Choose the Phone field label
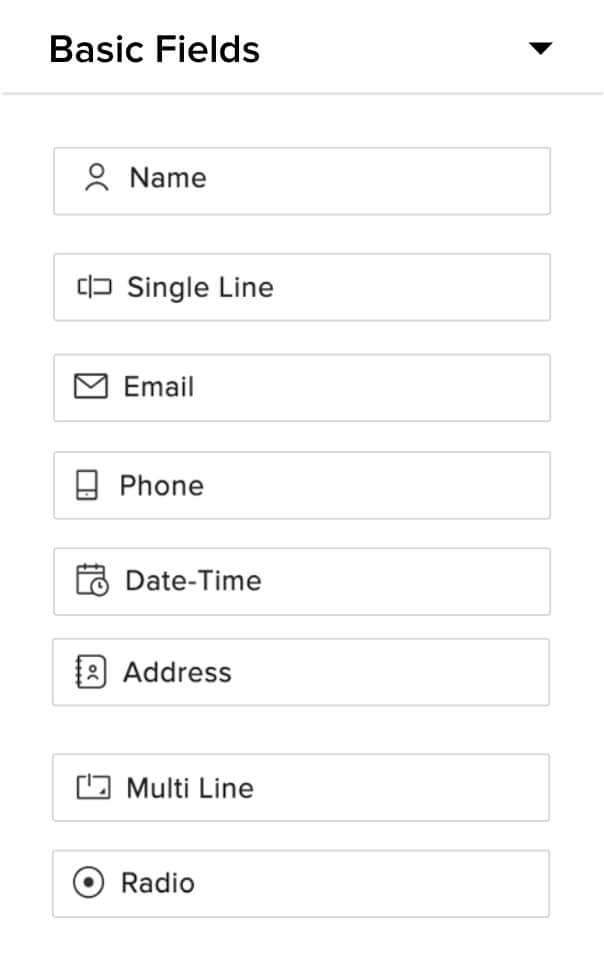This screenshot has width=604, height=967. click(x=161, y=486)
